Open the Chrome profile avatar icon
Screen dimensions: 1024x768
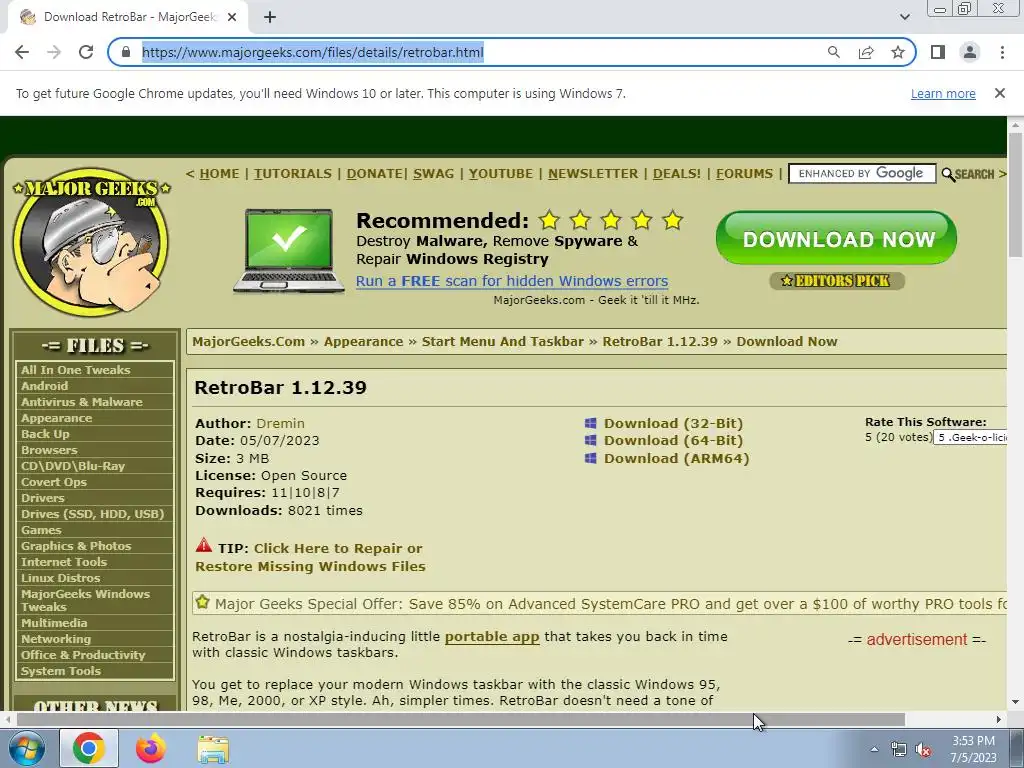coord(970,52)
